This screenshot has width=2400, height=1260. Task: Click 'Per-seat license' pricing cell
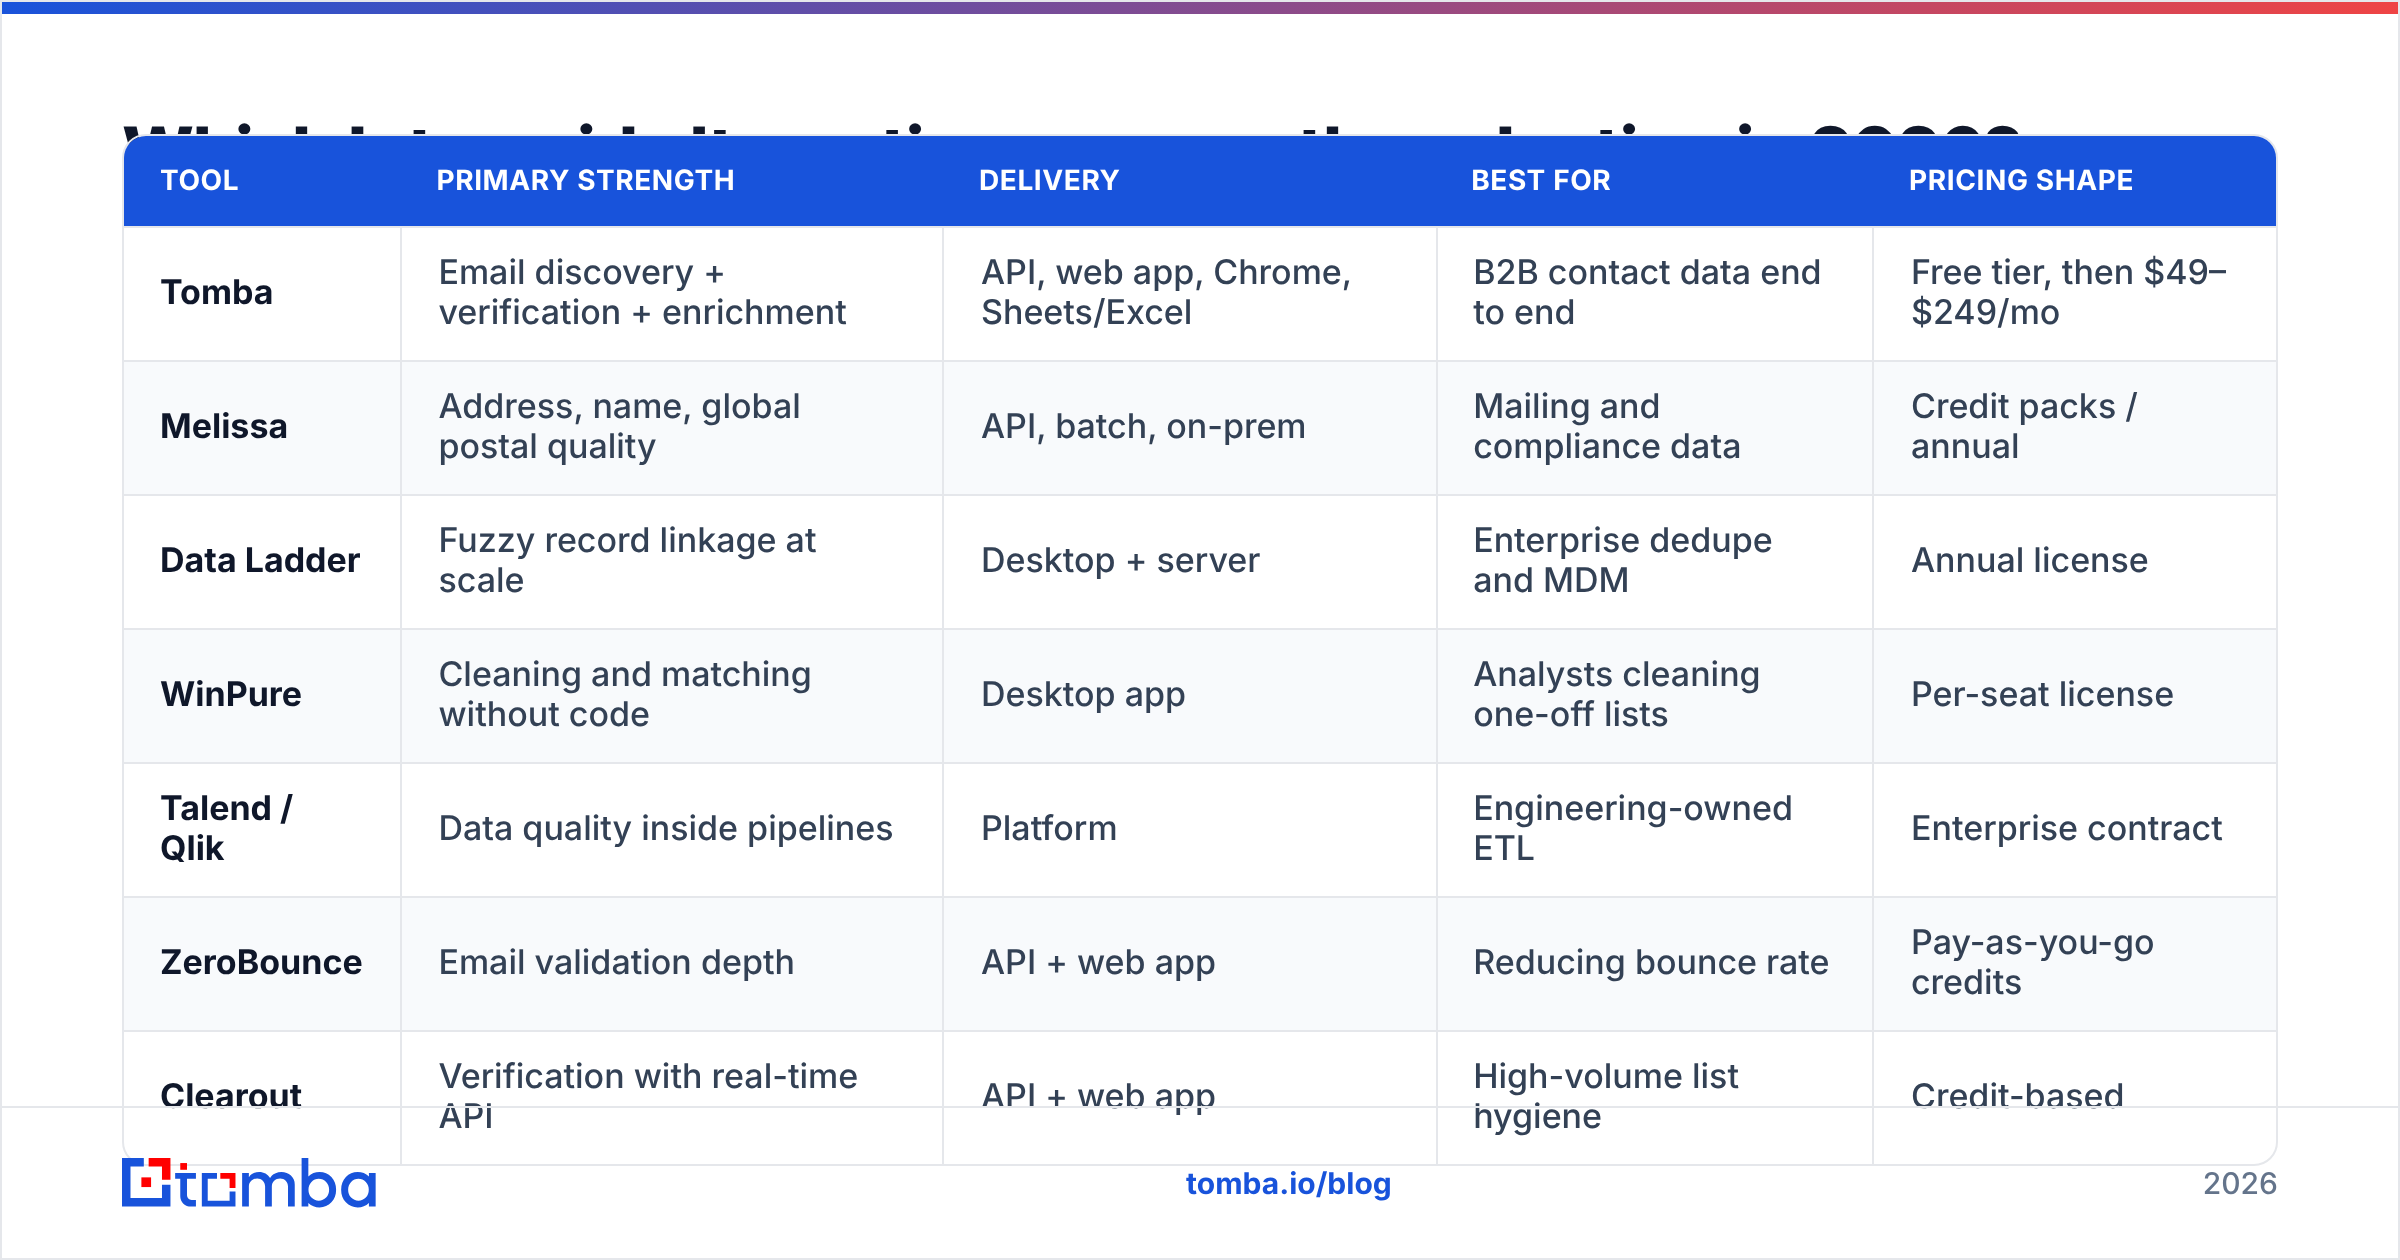pos(2075,695)
